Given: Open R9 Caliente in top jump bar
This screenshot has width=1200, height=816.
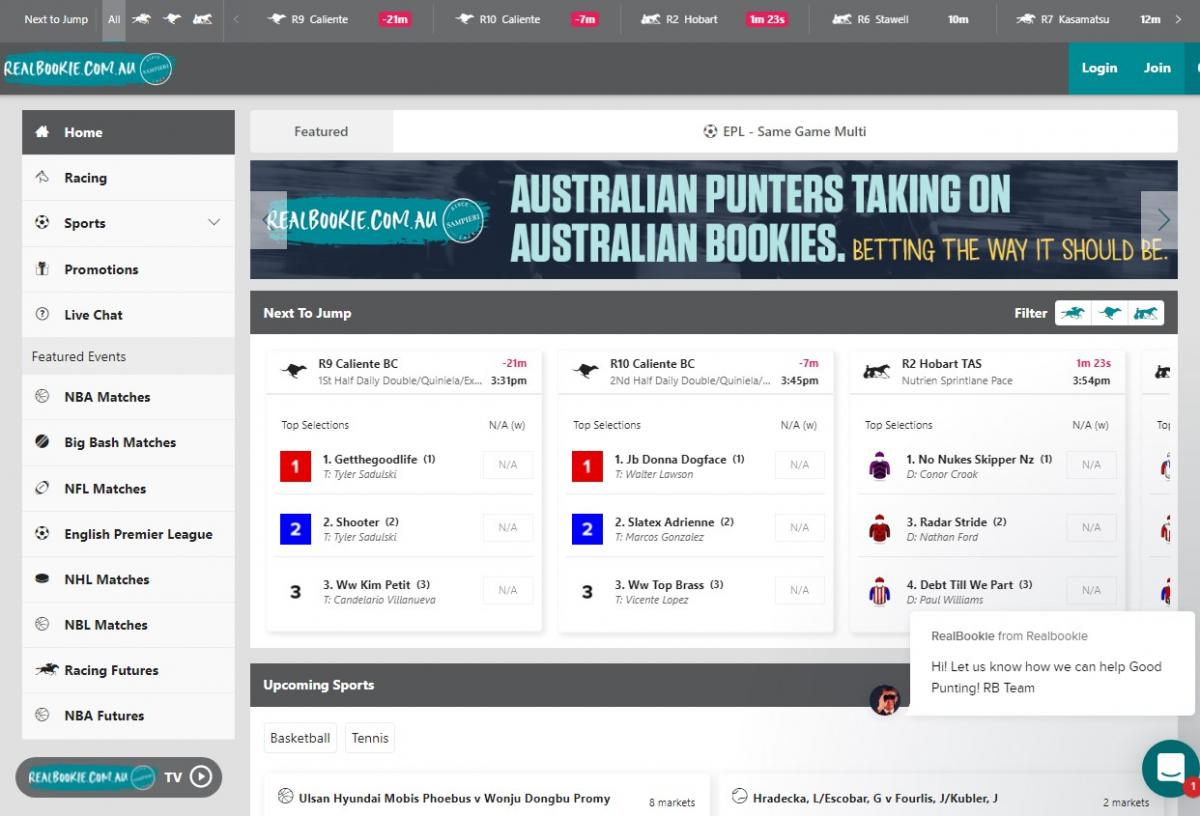Looking at the screenshot, I should [340, 19].
